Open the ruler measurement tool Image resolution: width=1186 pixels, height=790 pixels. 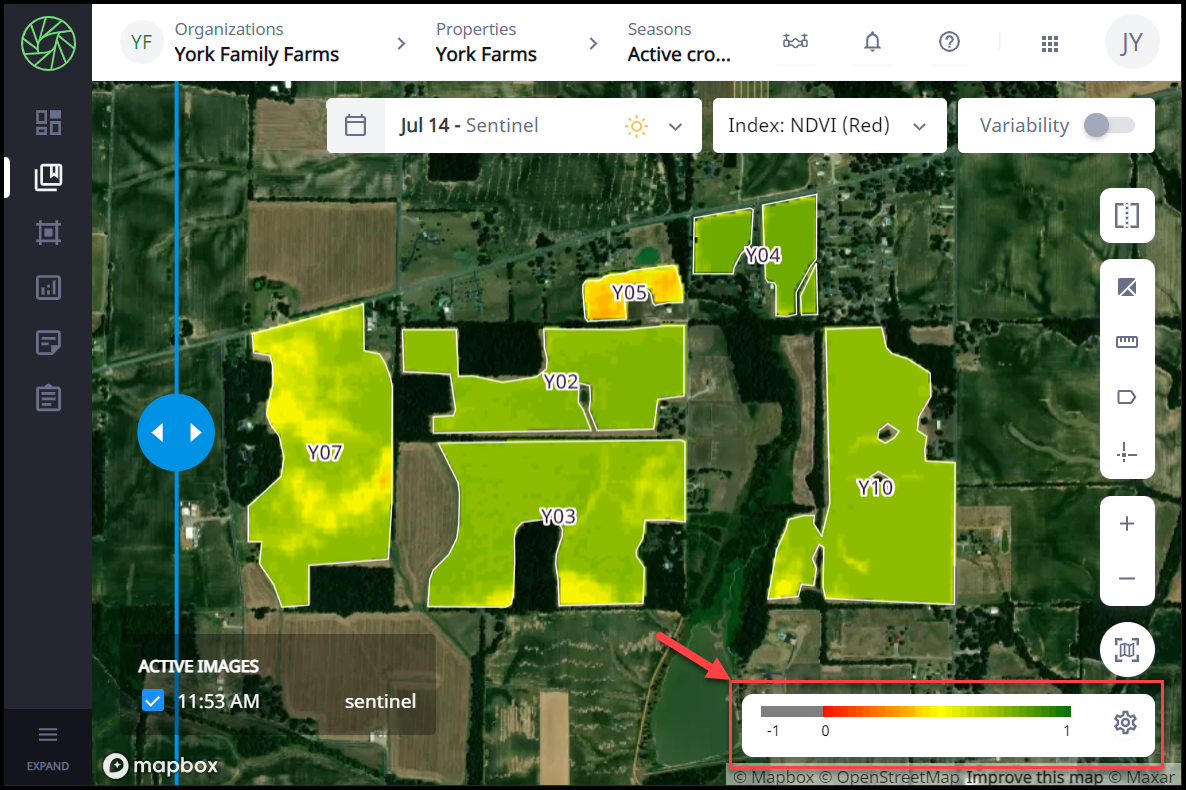point(1127,342)
